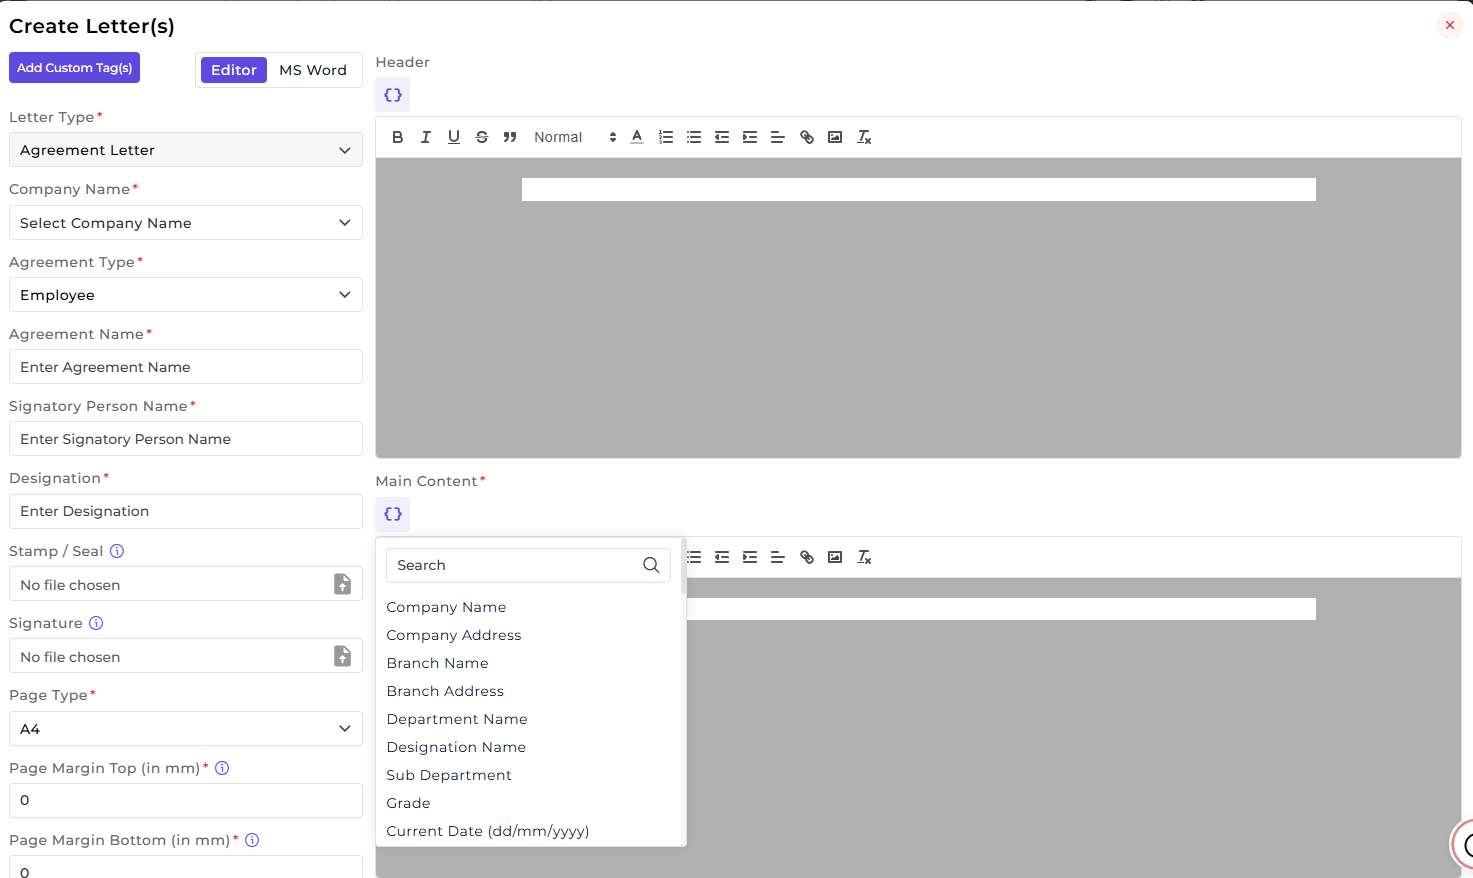
Task: Click Add Custom Tag(s) button
Action: coord(74,68)
